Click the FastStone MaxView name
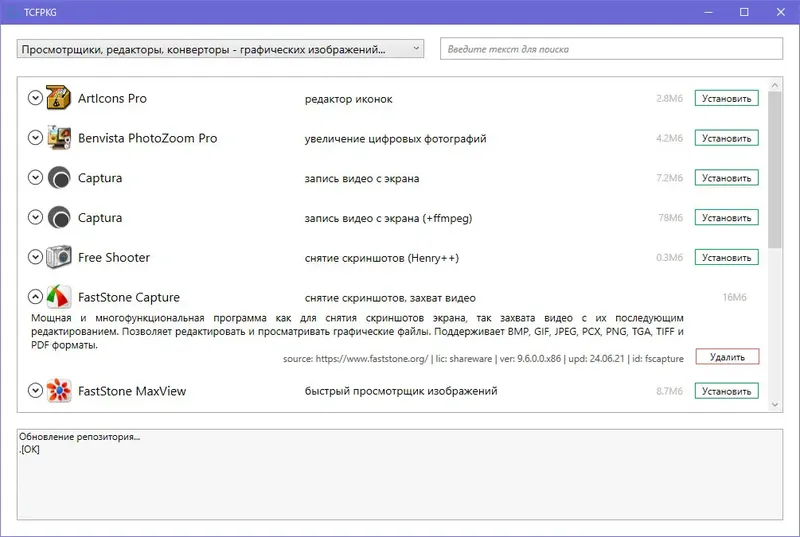This screenshot has height=537, width=800. pos(132,391)
